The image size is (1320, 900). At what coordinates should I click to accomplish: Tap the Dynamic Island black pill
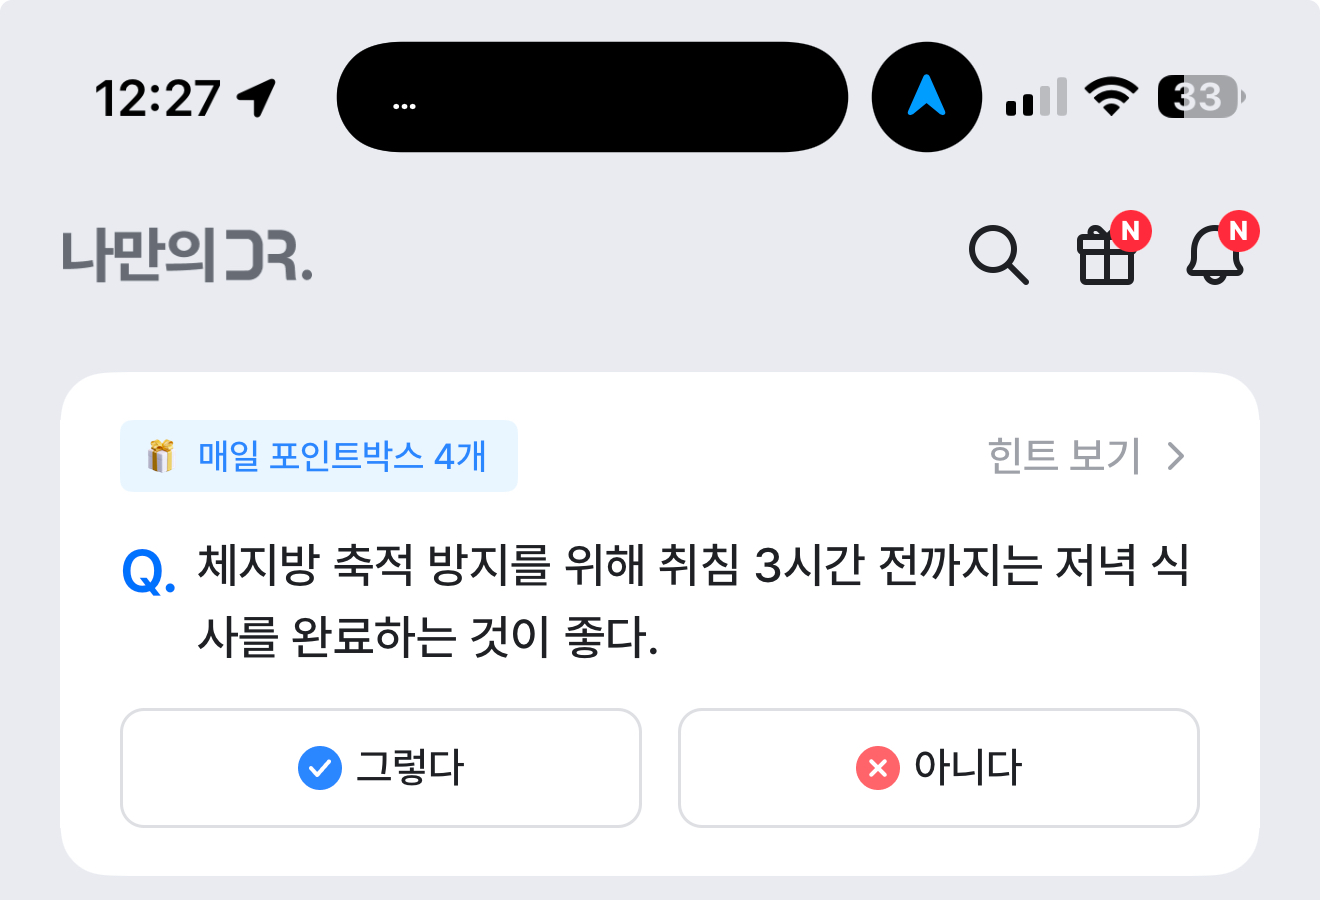coord(593,97)
